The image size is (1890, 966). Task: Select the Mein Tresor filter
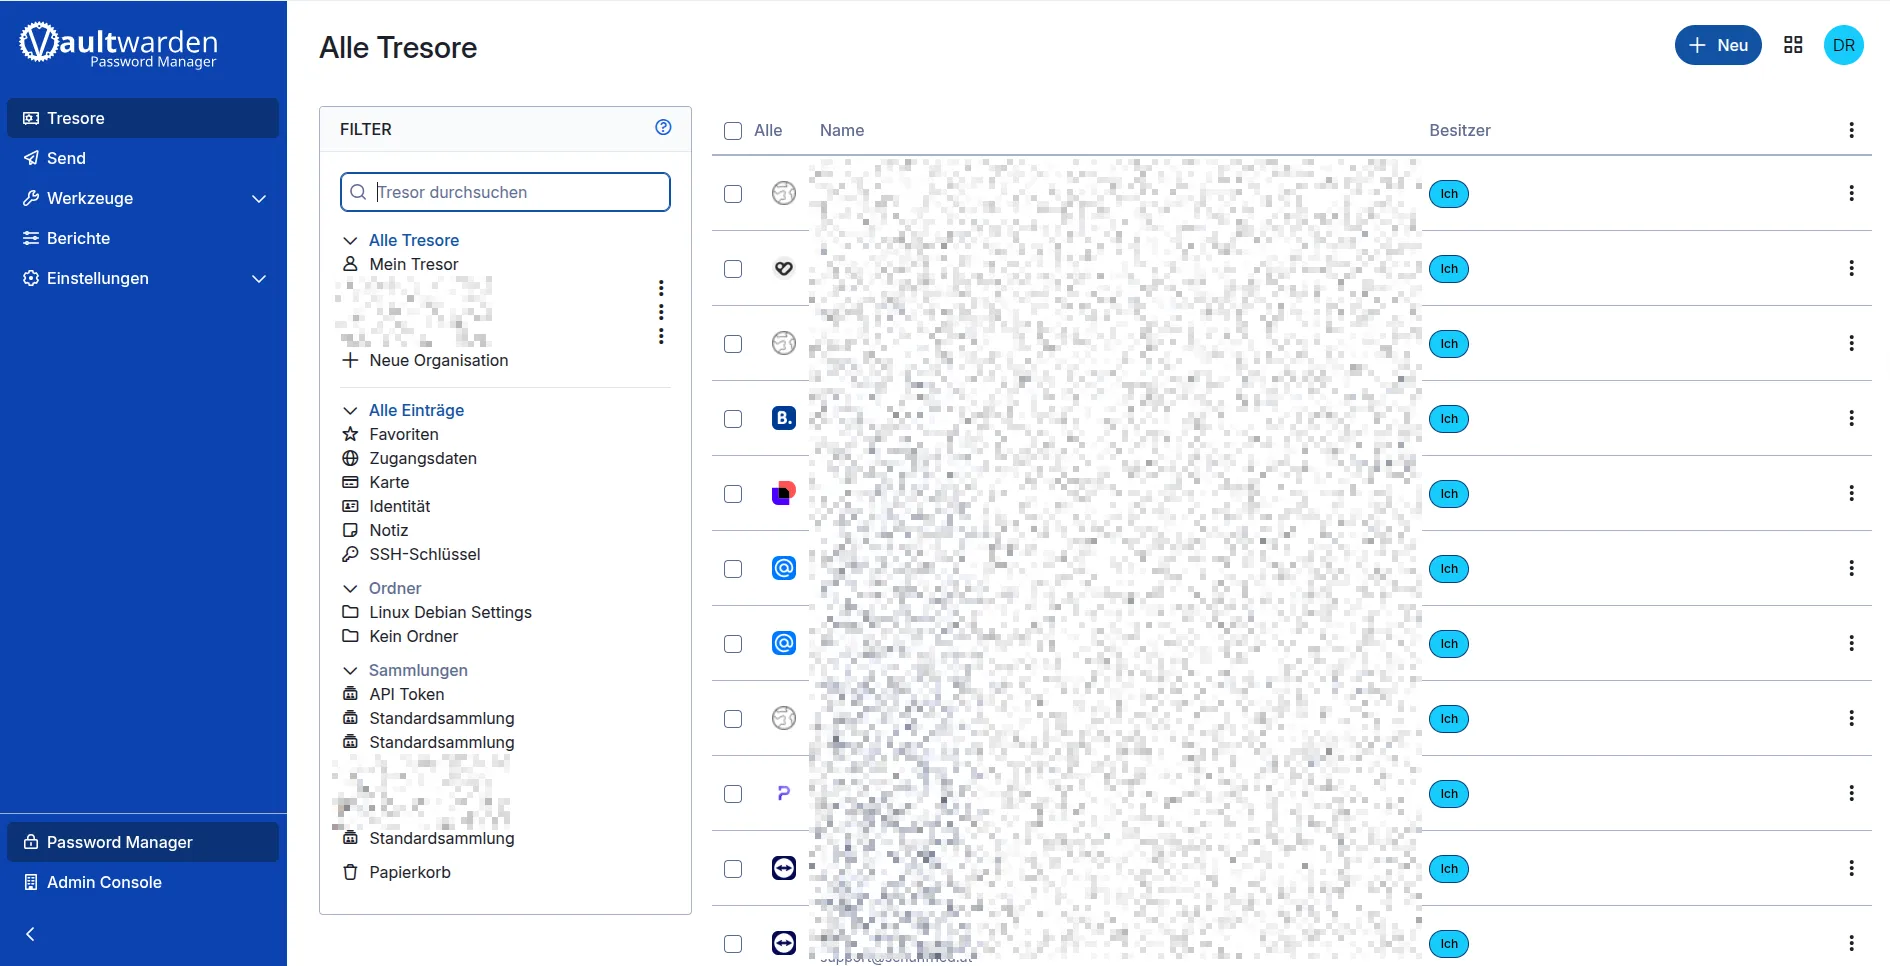pyautogui.click(x=414, y=264)
